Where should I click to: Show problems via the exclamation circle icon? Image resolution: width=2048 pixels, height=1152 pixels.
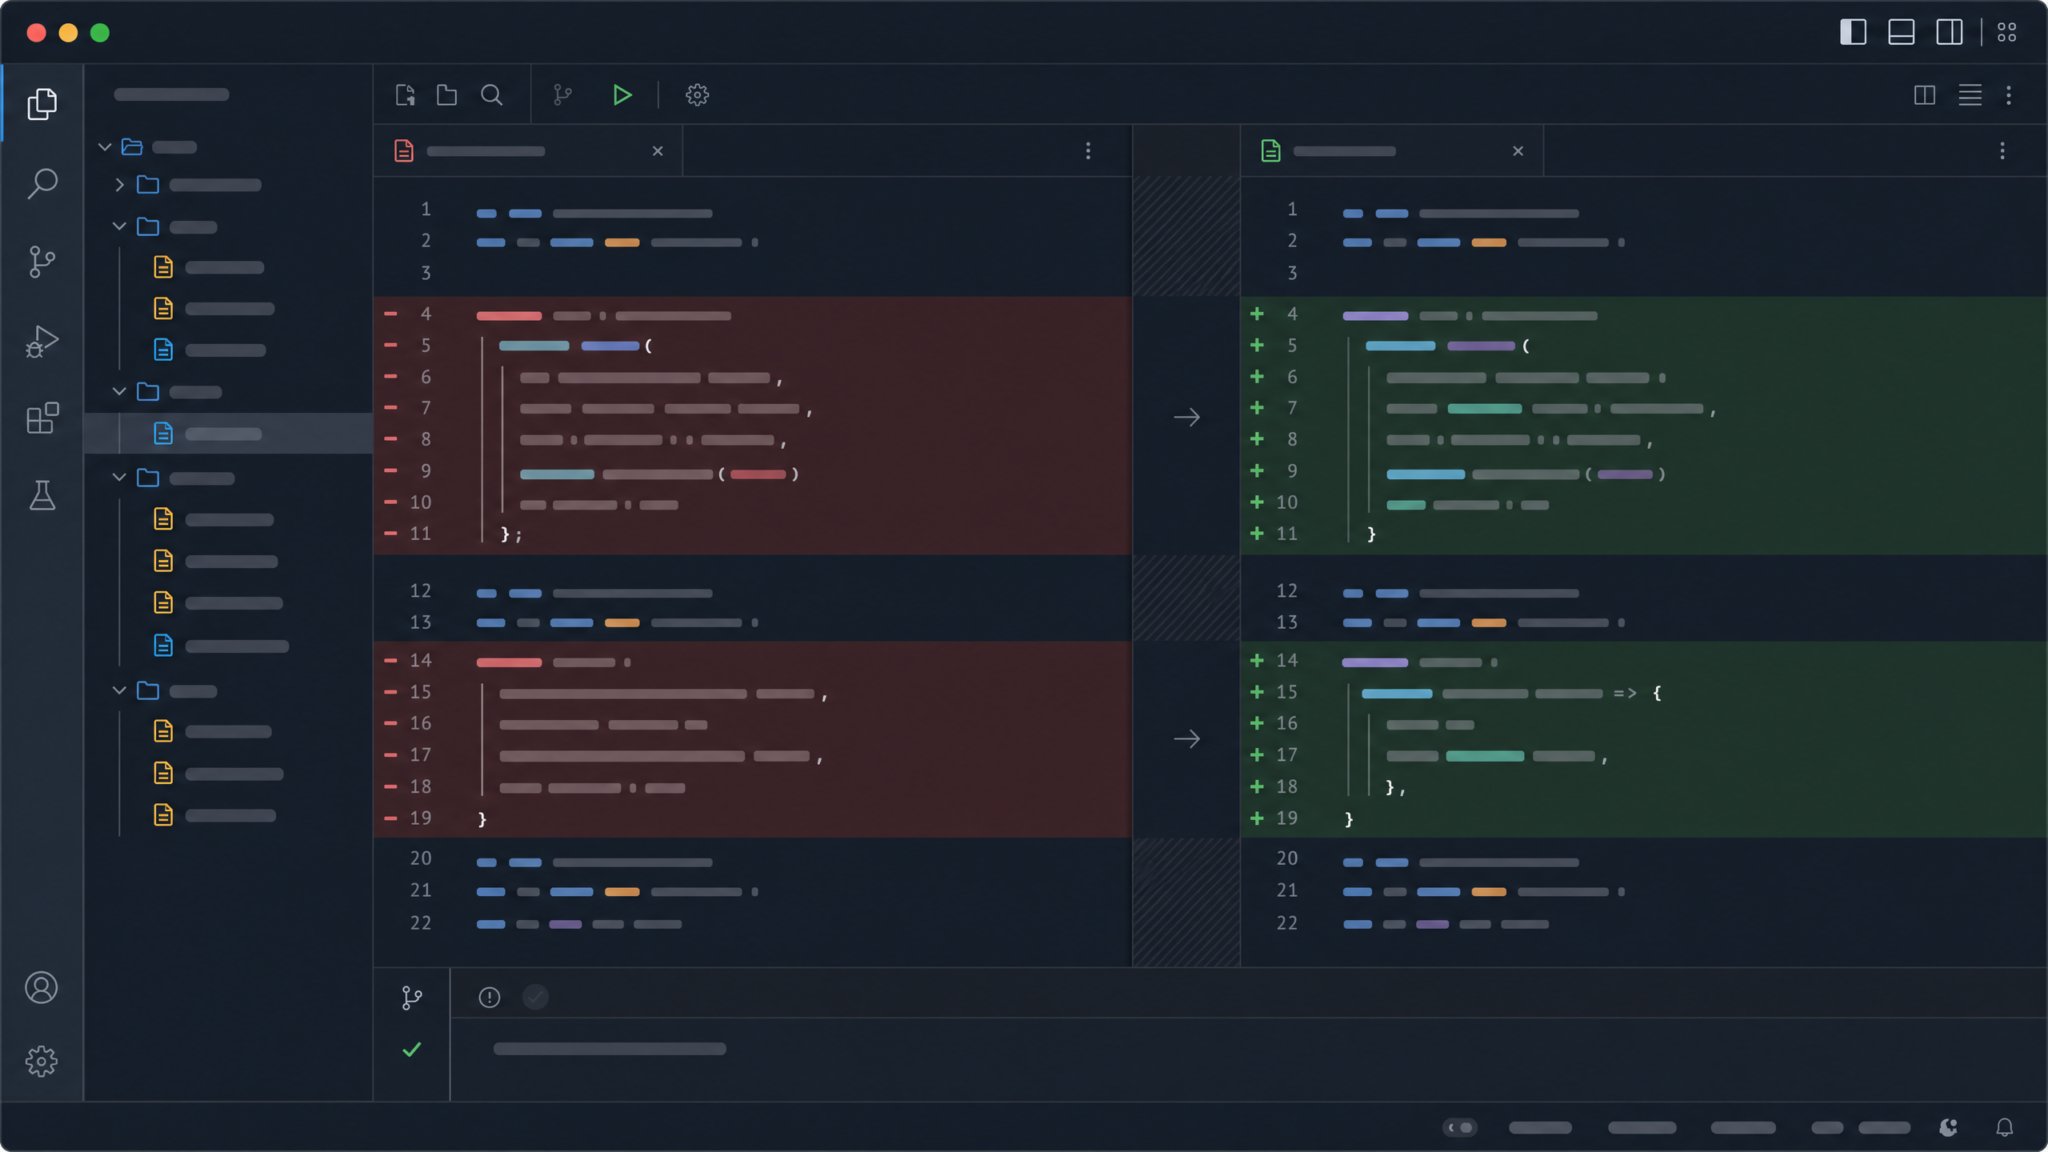click(489, 997)
